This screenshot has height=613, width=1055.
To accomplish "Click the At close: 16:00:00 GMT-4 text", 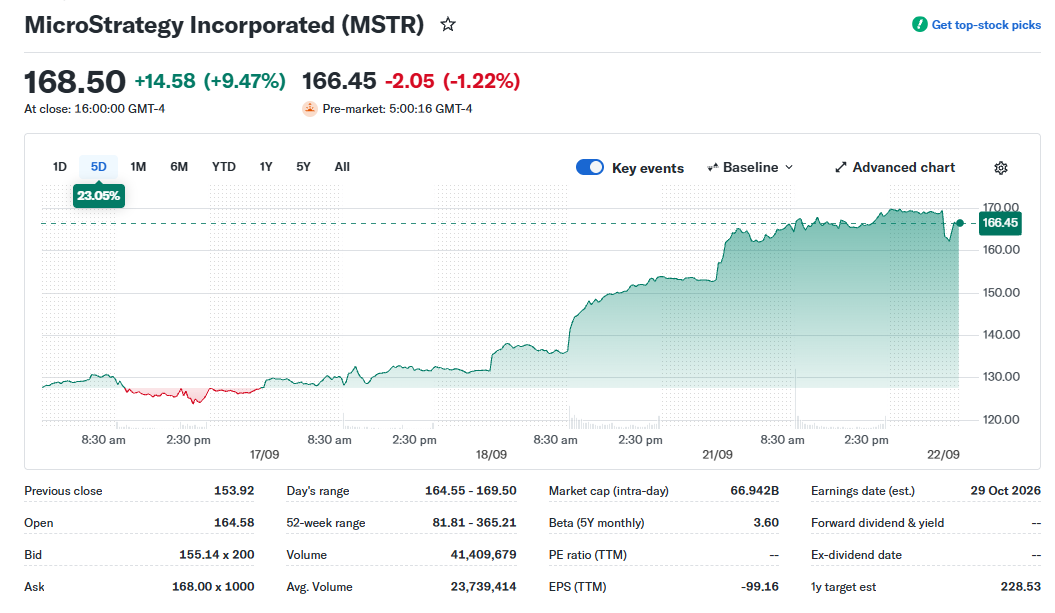I will (x=94, y=109).
